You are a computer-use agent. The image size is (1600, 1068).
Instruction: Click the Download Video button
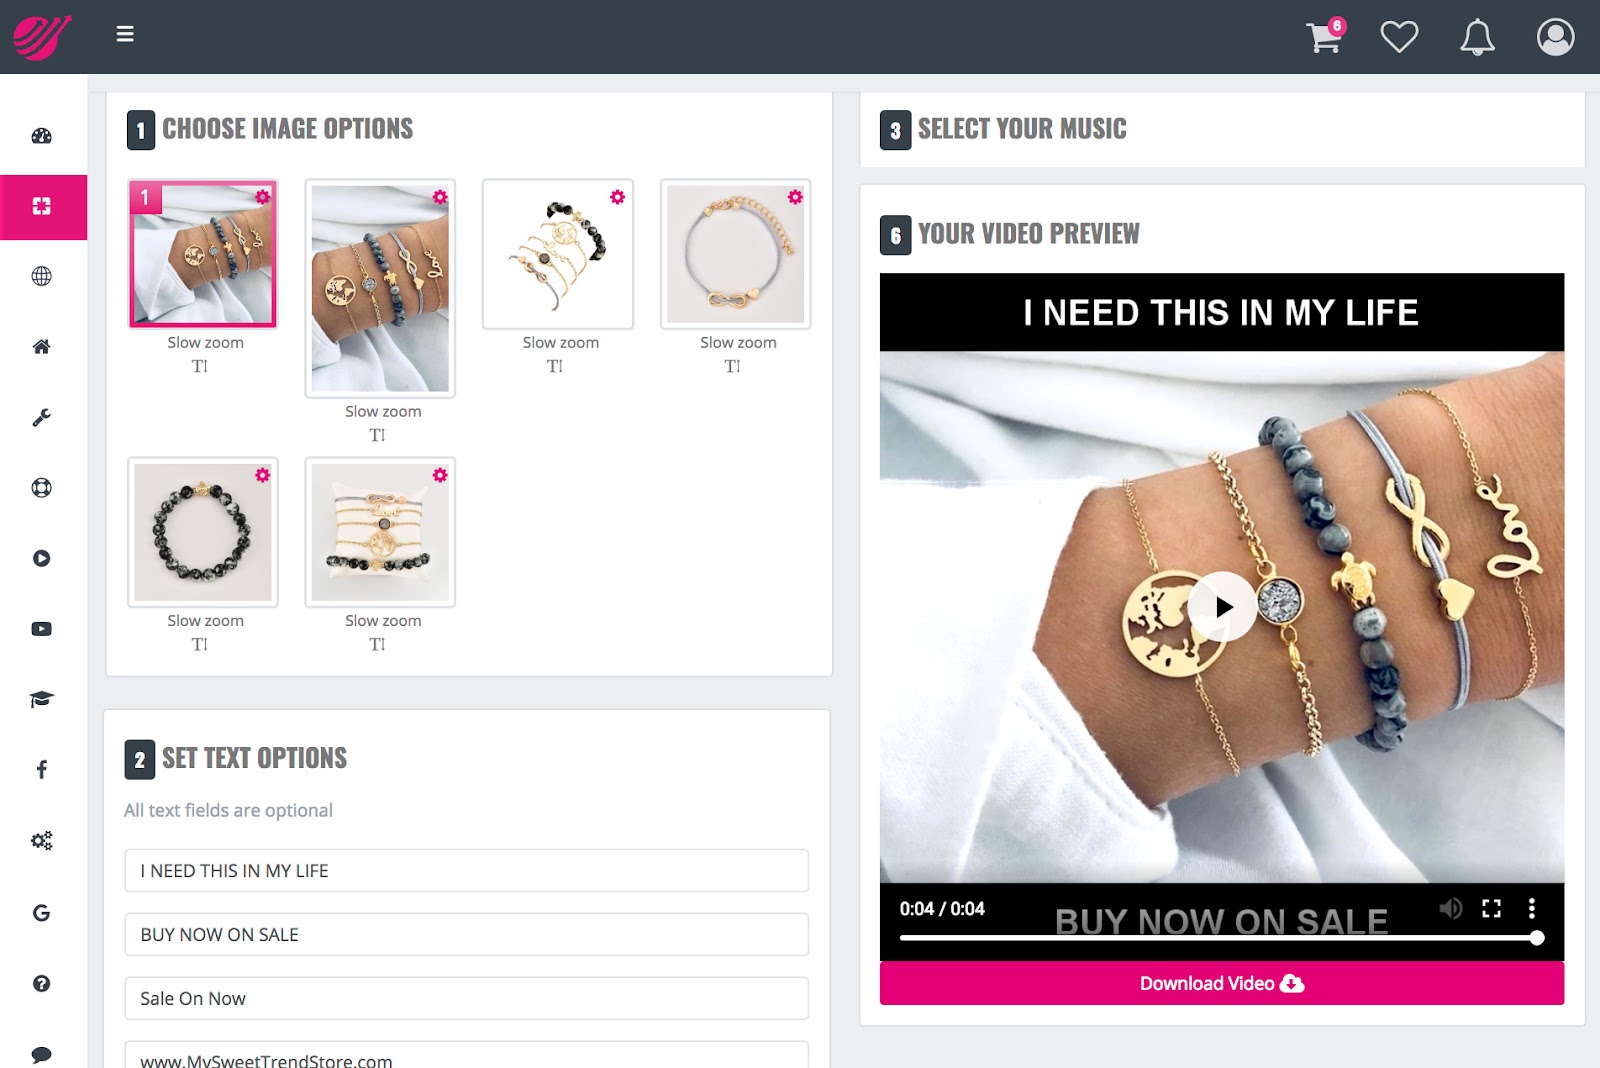(1221, 983)
